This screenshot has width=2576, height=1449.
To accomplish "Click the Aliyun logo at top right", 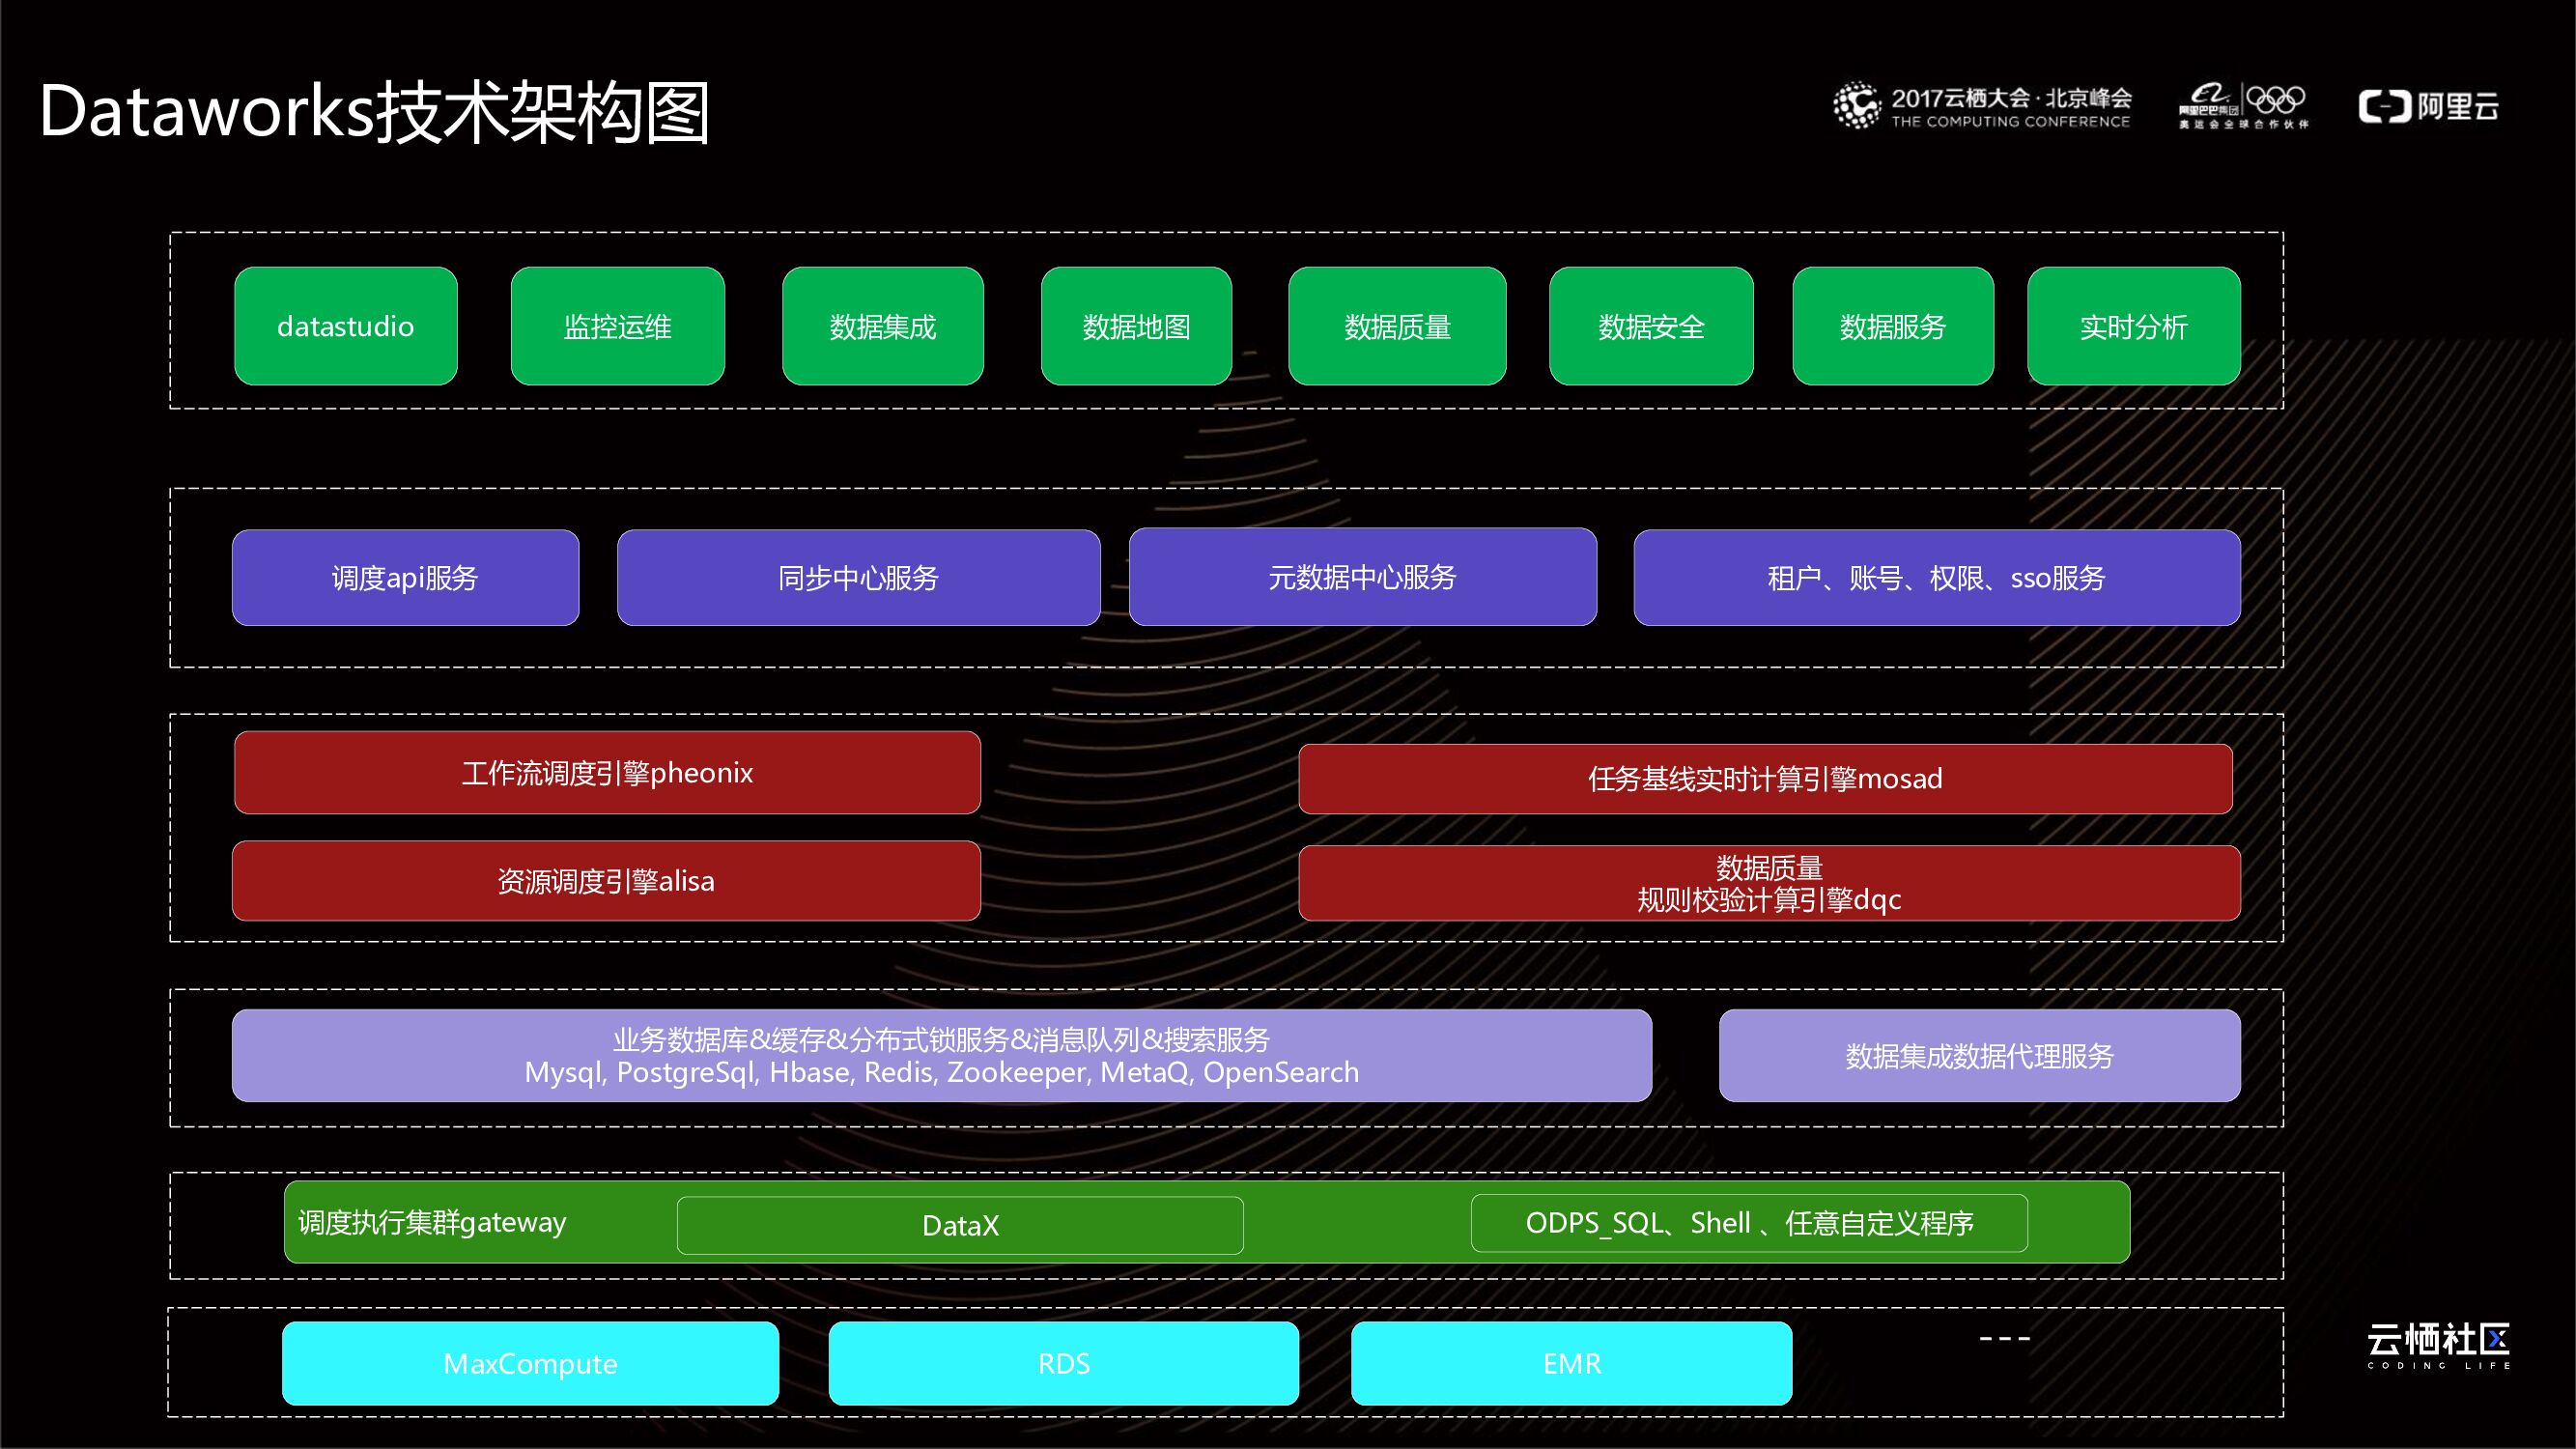I will click(x=2428, y=106).
